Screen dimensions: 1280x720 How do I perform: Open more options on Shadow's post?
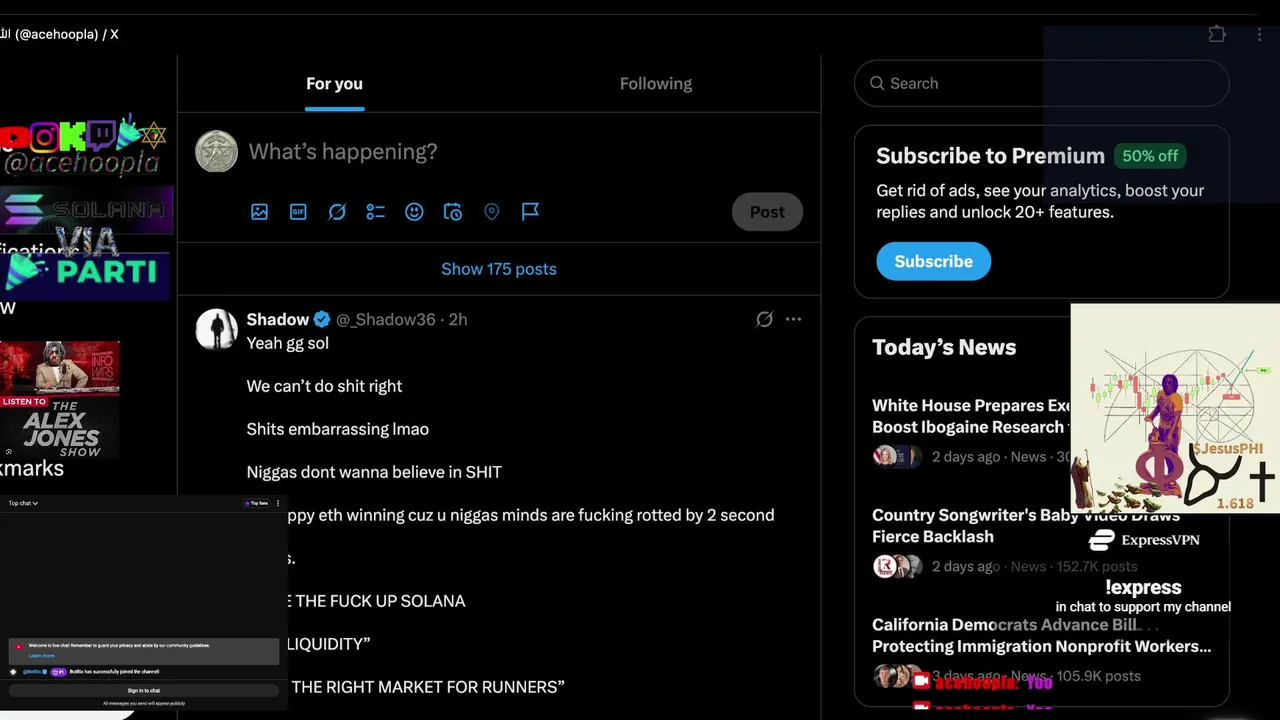click(793, 319)
